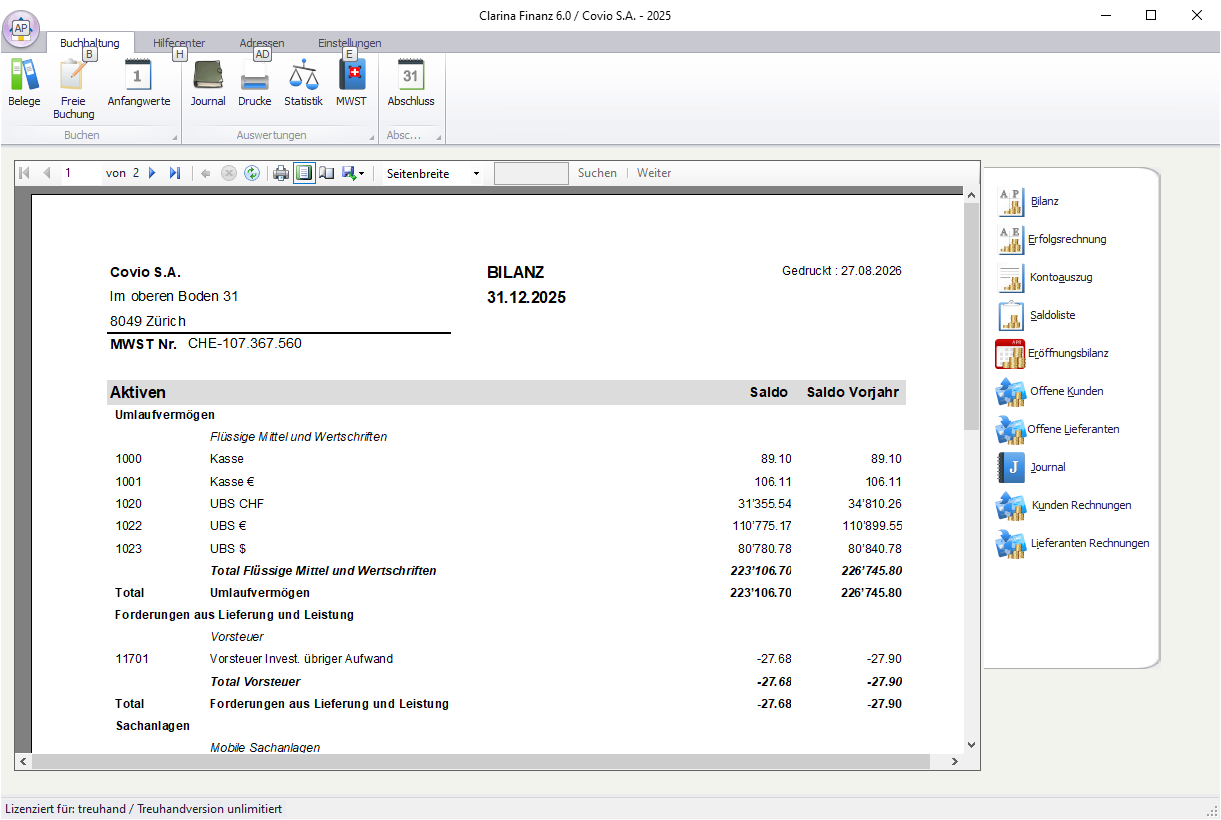Open the Offene Lieferanten list

click(1058, 430)
